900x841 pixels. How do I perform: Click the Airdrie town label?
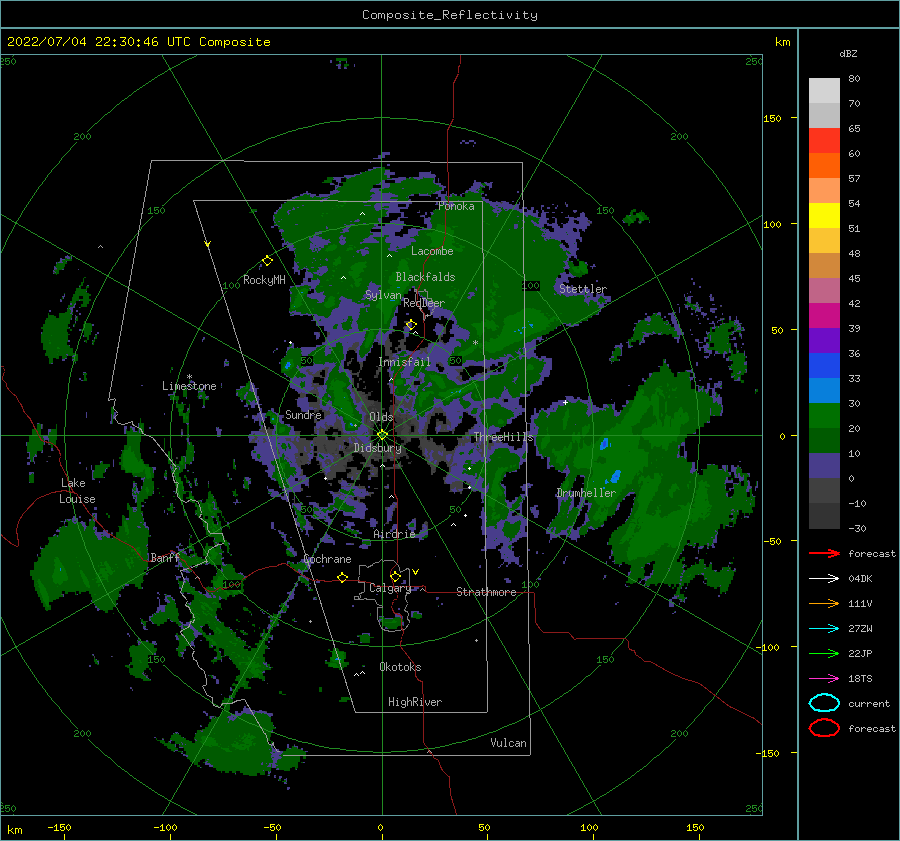(x=394, y=534)
